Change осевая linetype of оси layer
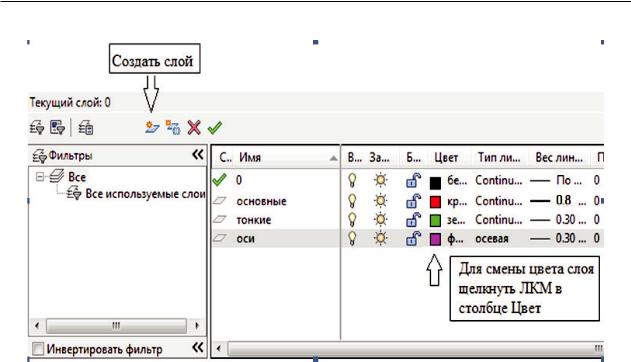631x362 pixels. point(492,239)
